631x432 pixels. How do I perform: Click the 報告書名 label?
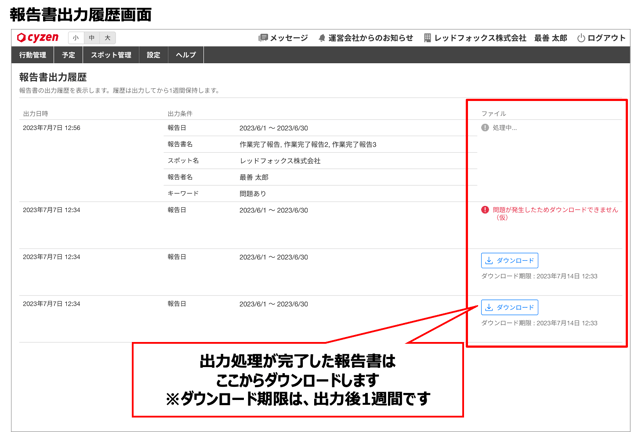180,144
